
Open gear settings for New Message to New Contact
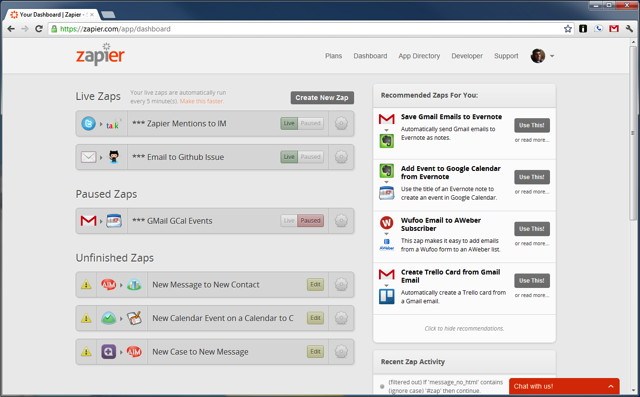coord(341,284)
